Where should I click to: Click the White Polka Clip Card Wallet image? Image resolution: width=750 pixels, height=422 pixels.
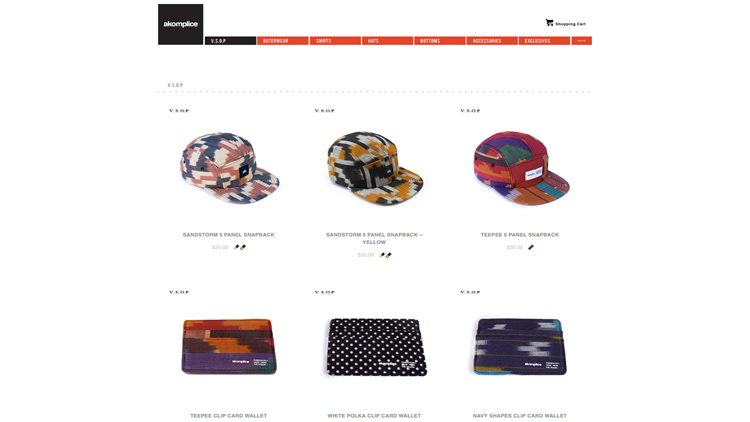coord(376,347)
